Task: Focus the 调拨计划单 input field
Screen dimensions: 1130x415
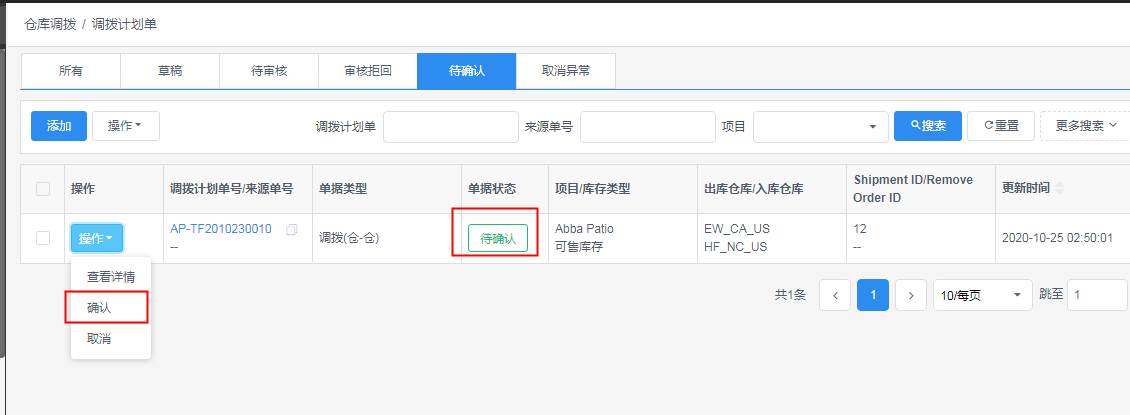Action: point(450,127)
